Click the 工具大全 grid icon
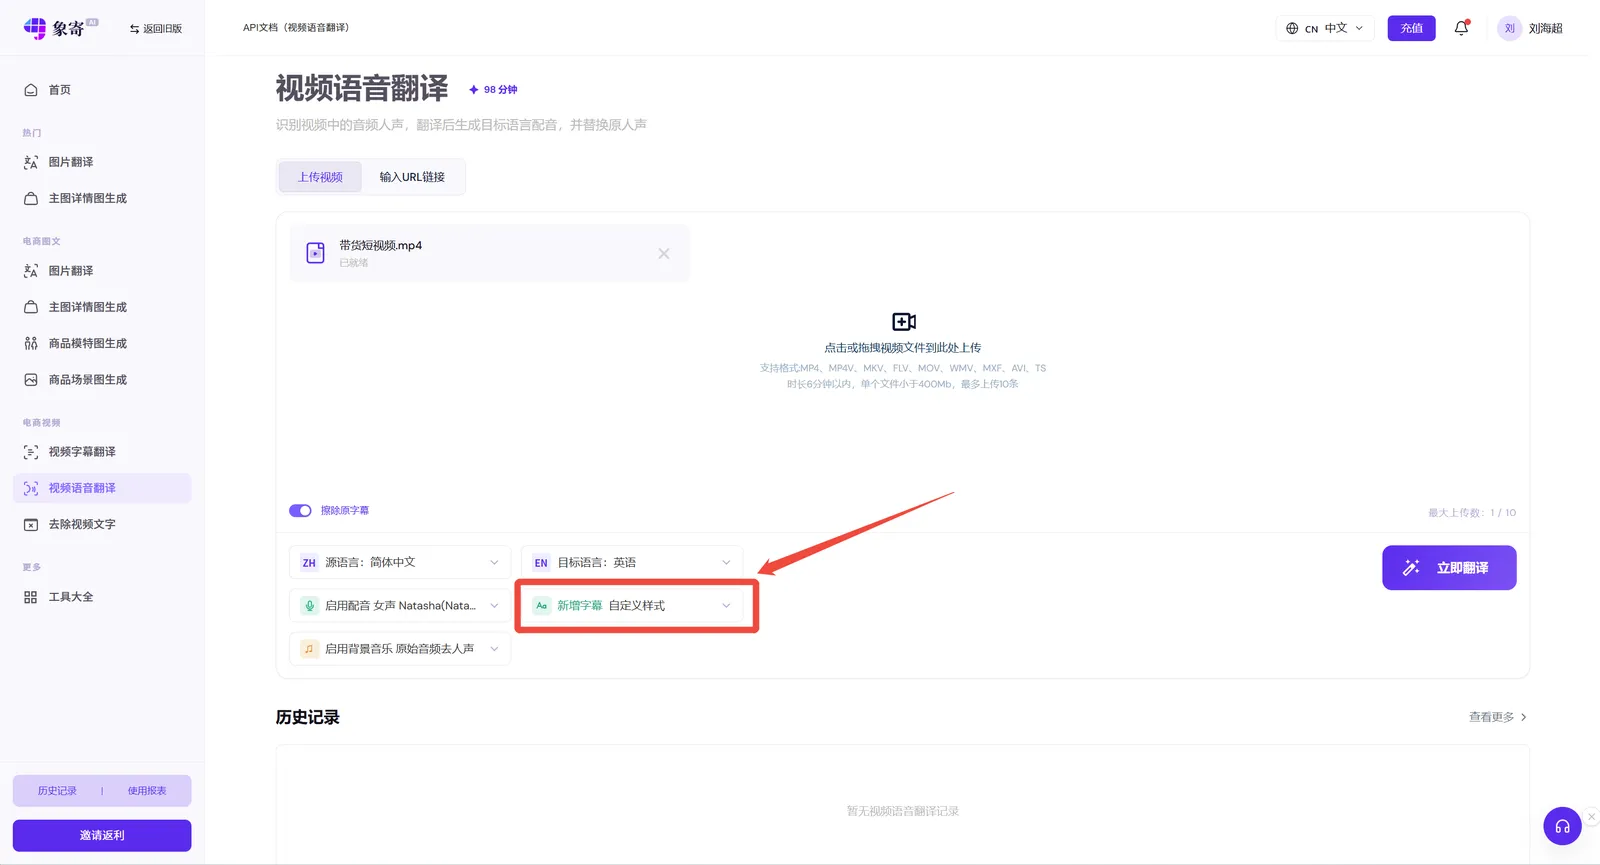 [31, 597]
